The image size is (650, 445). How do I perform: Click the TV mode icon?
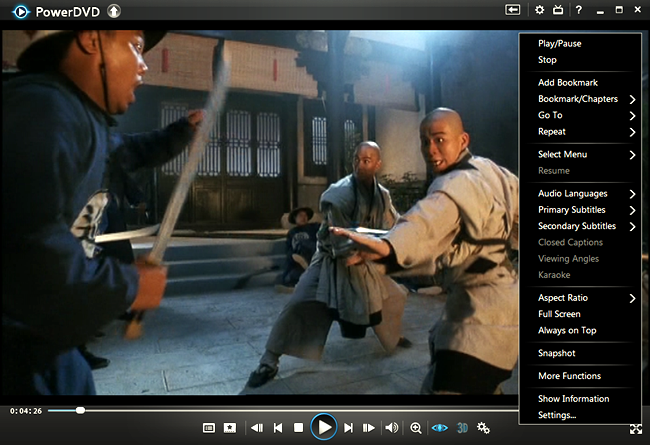click(x=558, y=10)
